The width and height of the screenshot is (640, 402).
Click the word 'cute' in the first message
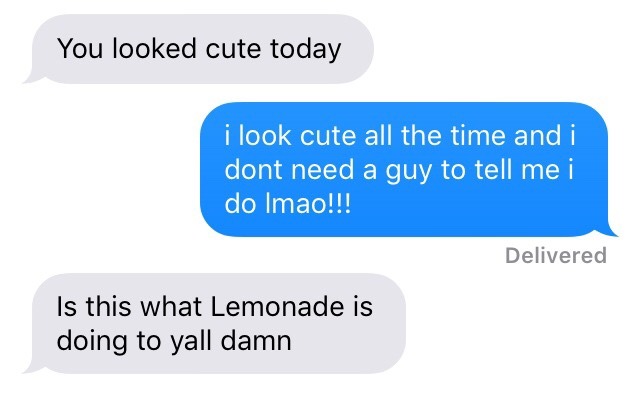point(233,49)
